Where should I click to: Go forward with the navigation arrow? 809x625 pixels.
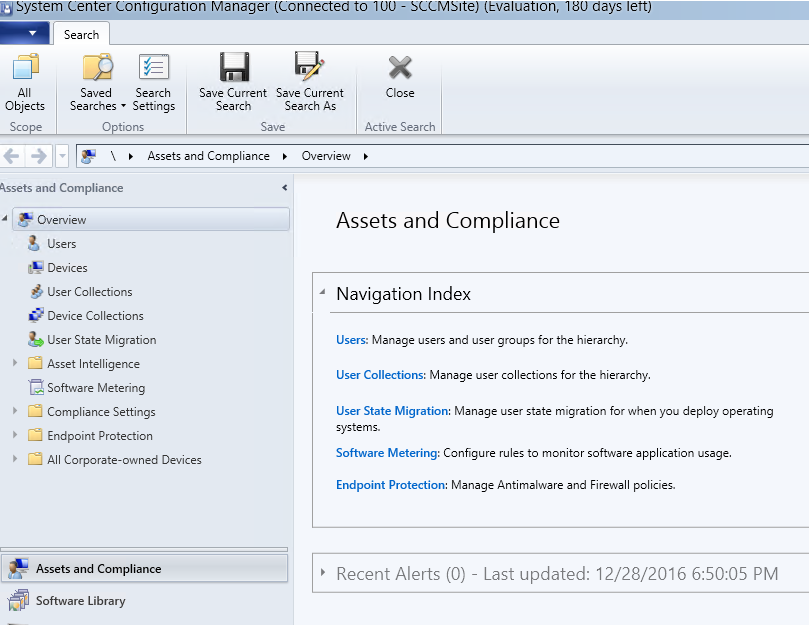pos(39,156)
